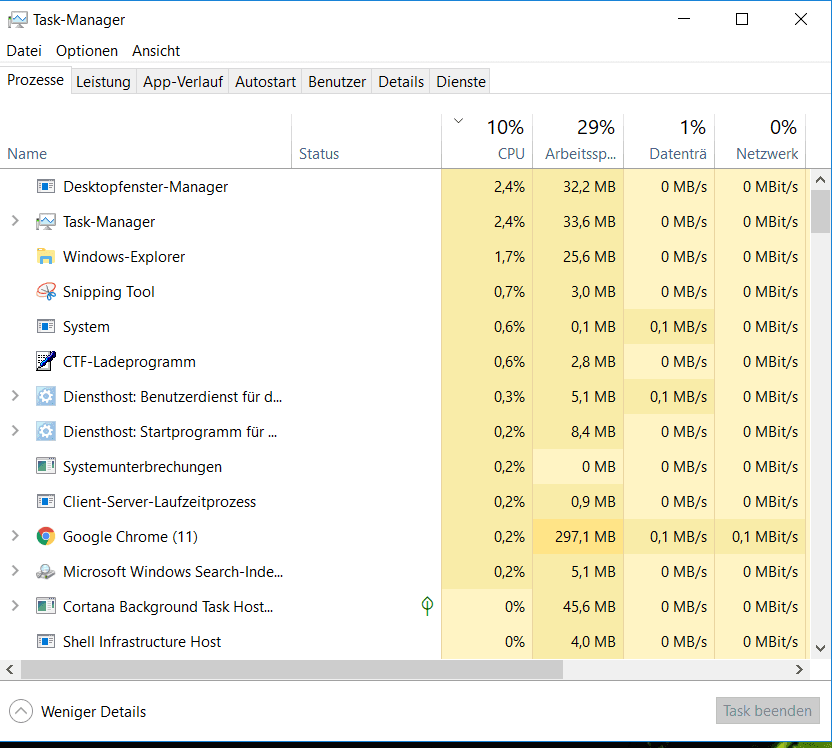Select the Desktopfenster-Manager process name
The width and height of the screenshot is (832, 748).
[145, 187]
